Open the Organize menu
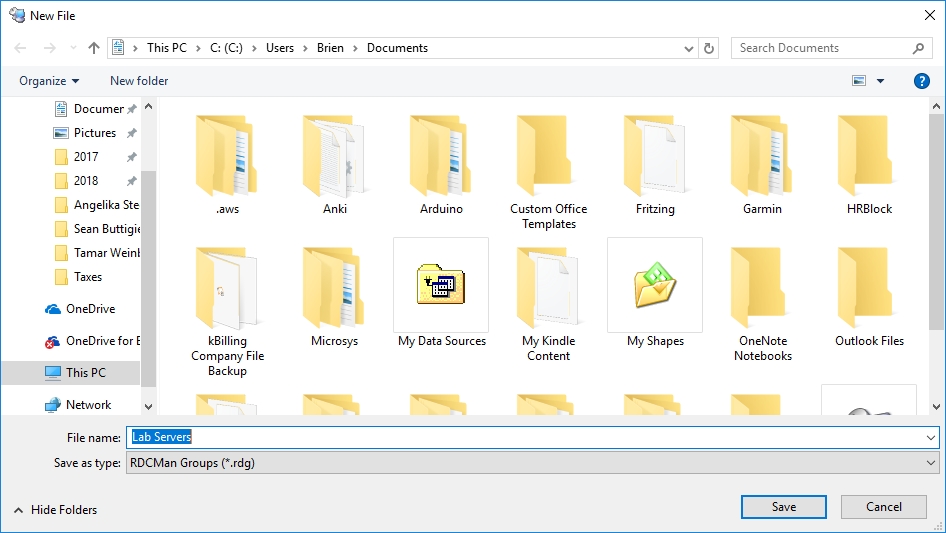946x533 pixels. [49, 81]
